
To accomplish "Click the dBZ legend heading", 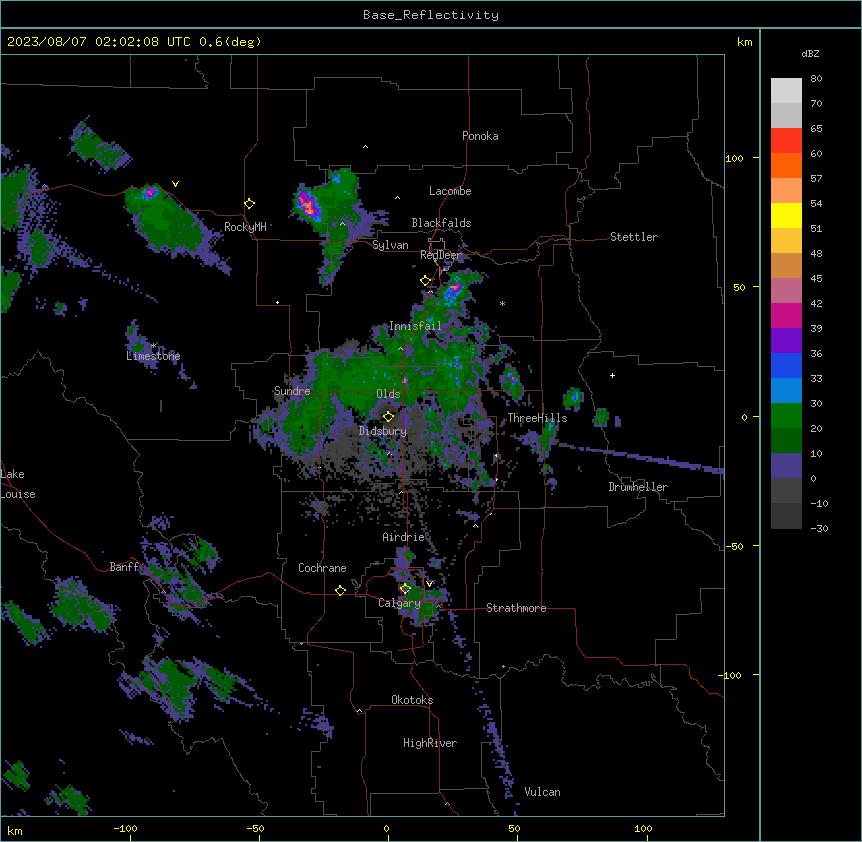I will coord(810,53).
